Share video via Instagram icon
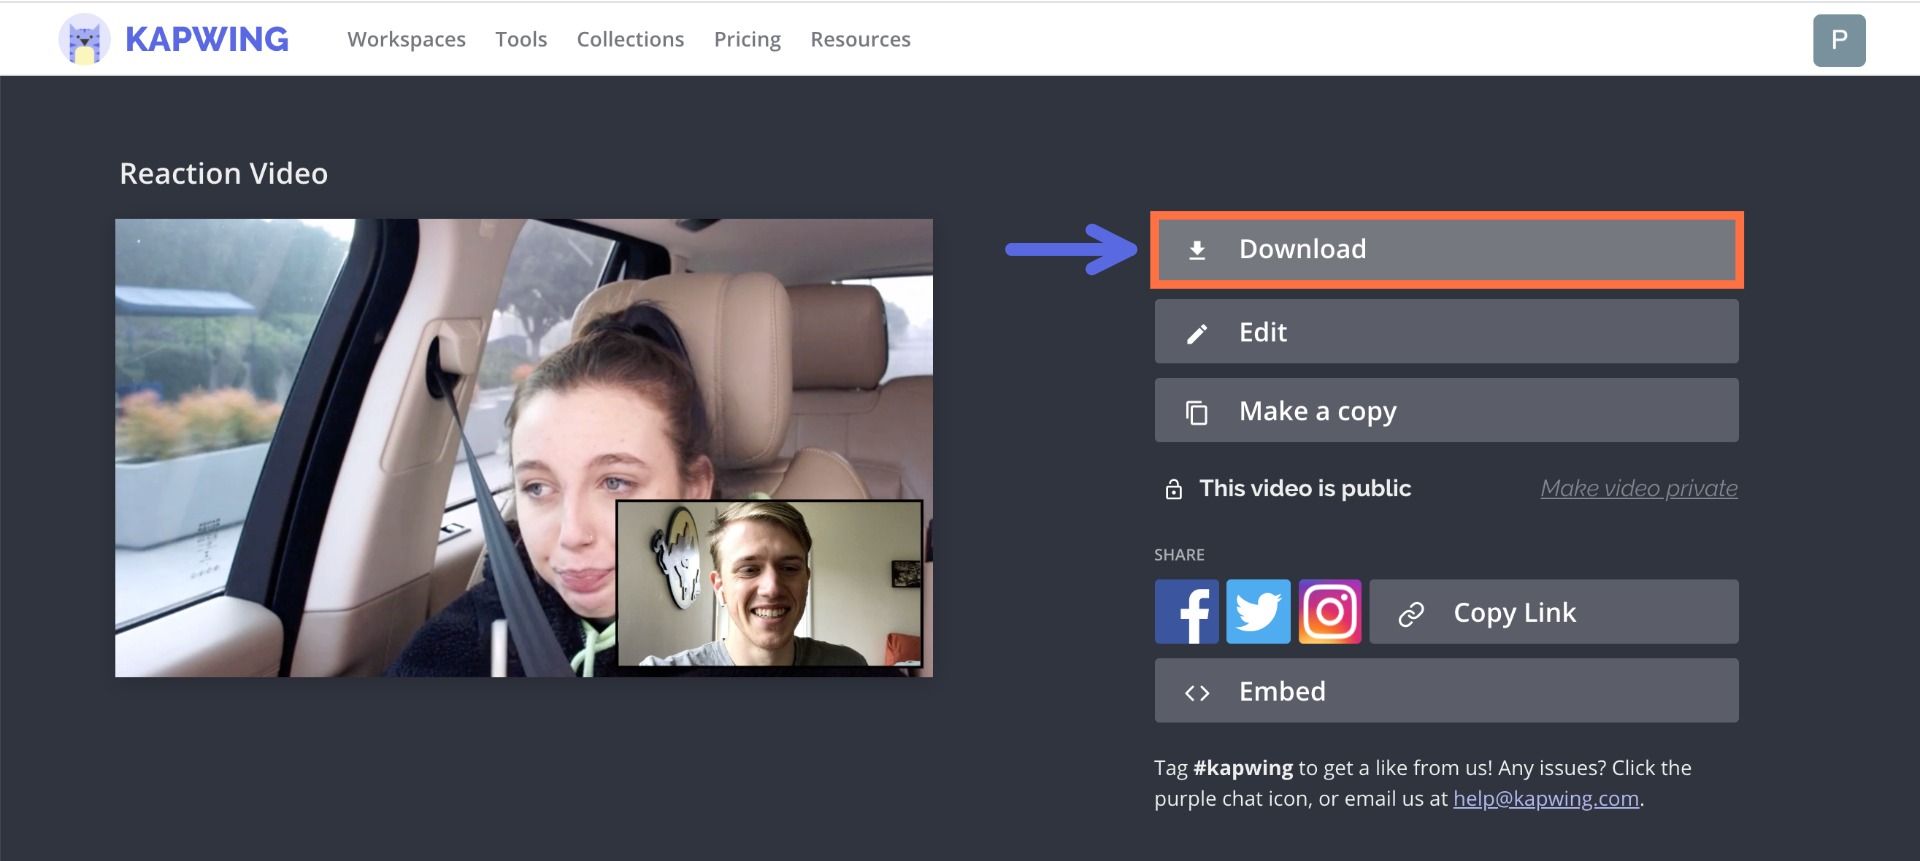Image resolution: width=1920 pixels, height=861 pixels. pos(1329,612)
